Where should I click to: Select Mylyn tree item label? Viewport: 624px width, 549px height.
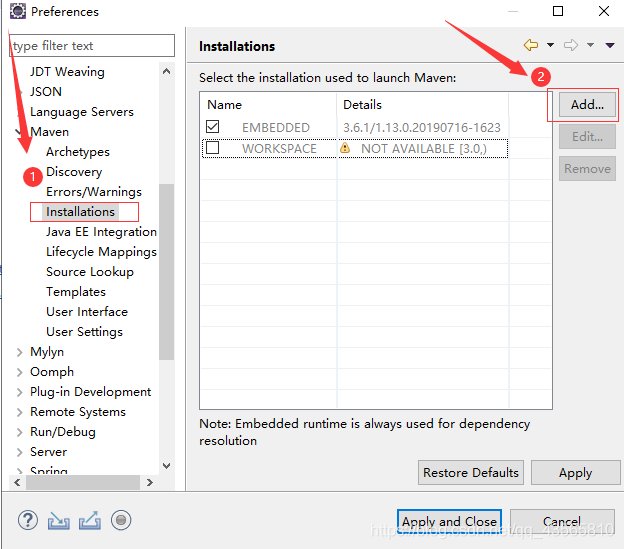(x=47, y=352)
